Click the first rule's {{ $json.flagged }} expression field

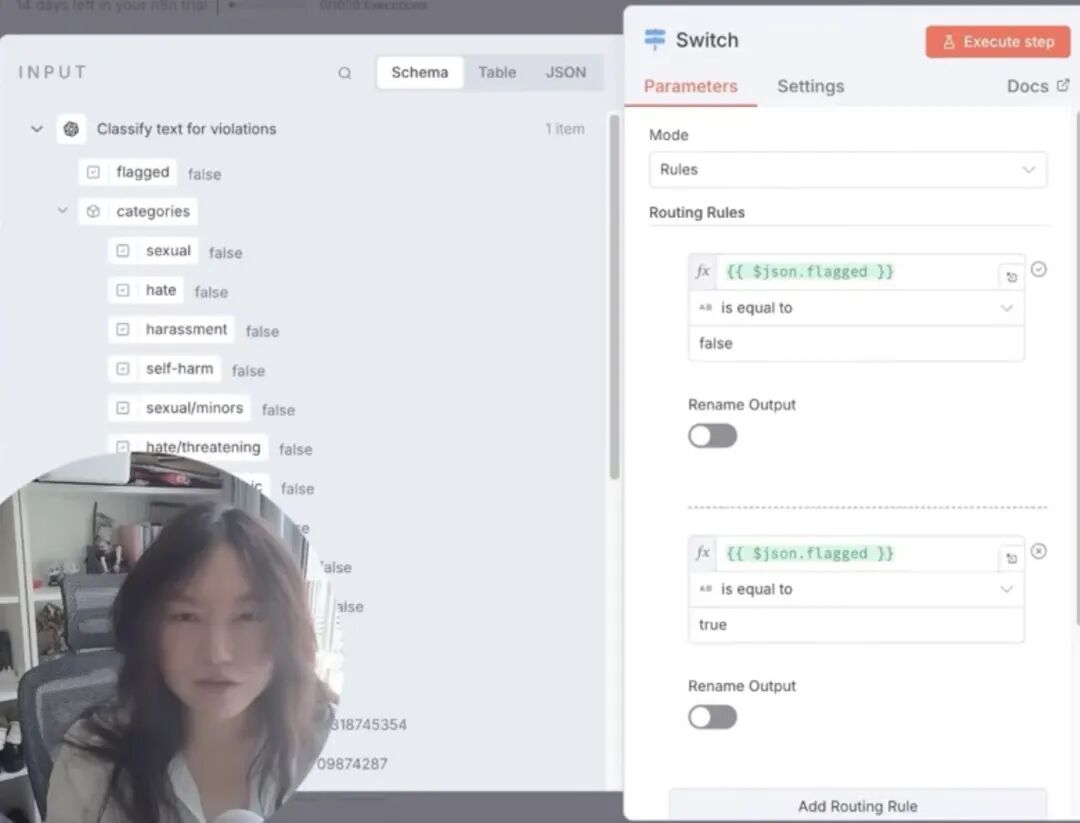point(858,271)
